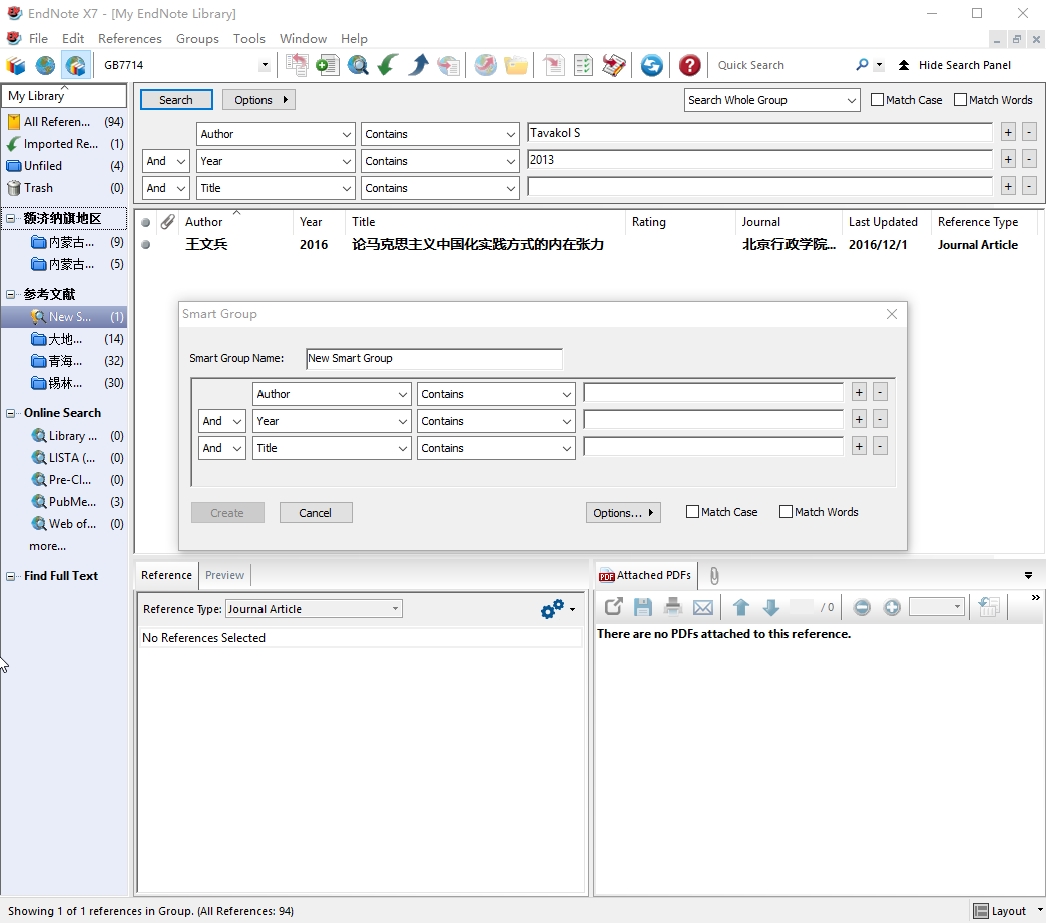Open the Online Search magnifier icon
1046x923 pixels.
pyautogui.click(x=358, y=66)
